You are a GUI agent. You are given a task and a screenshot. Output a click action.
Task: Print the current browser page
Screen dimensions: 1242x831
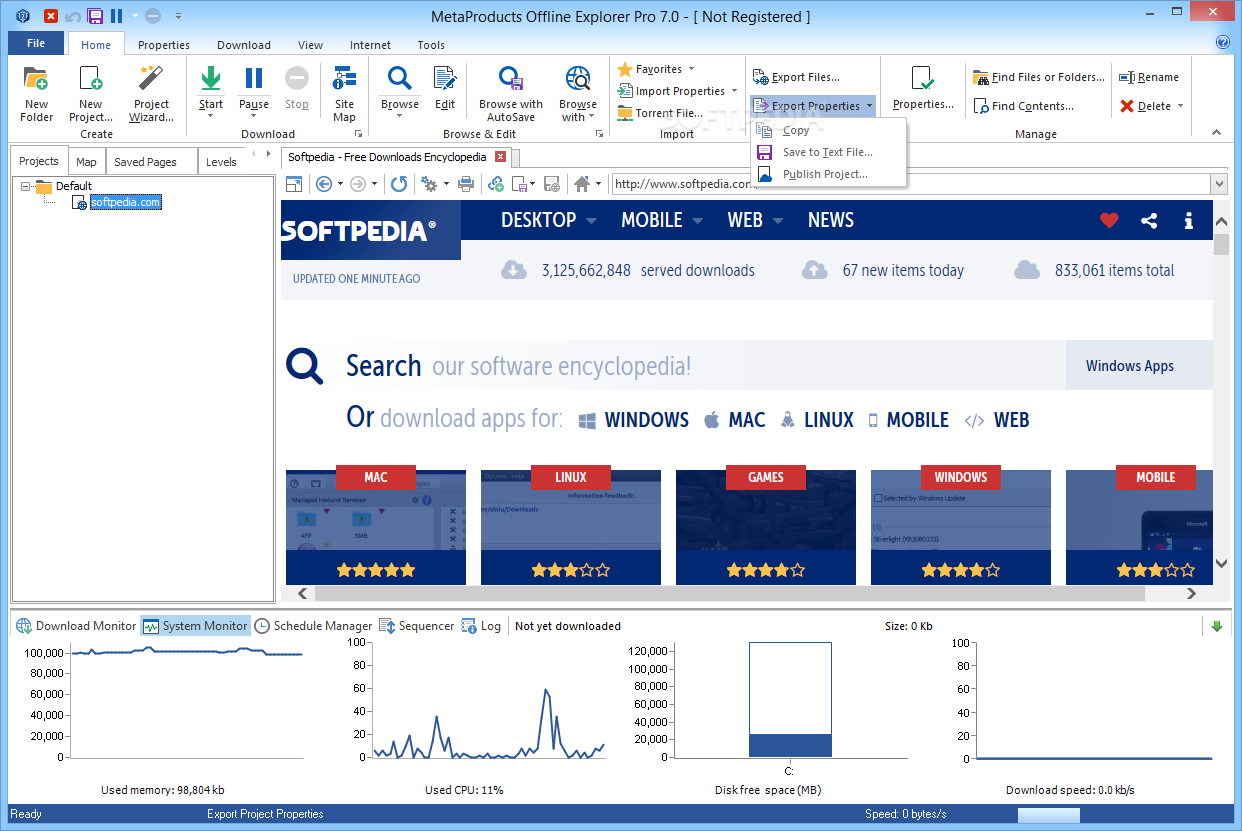466,184
